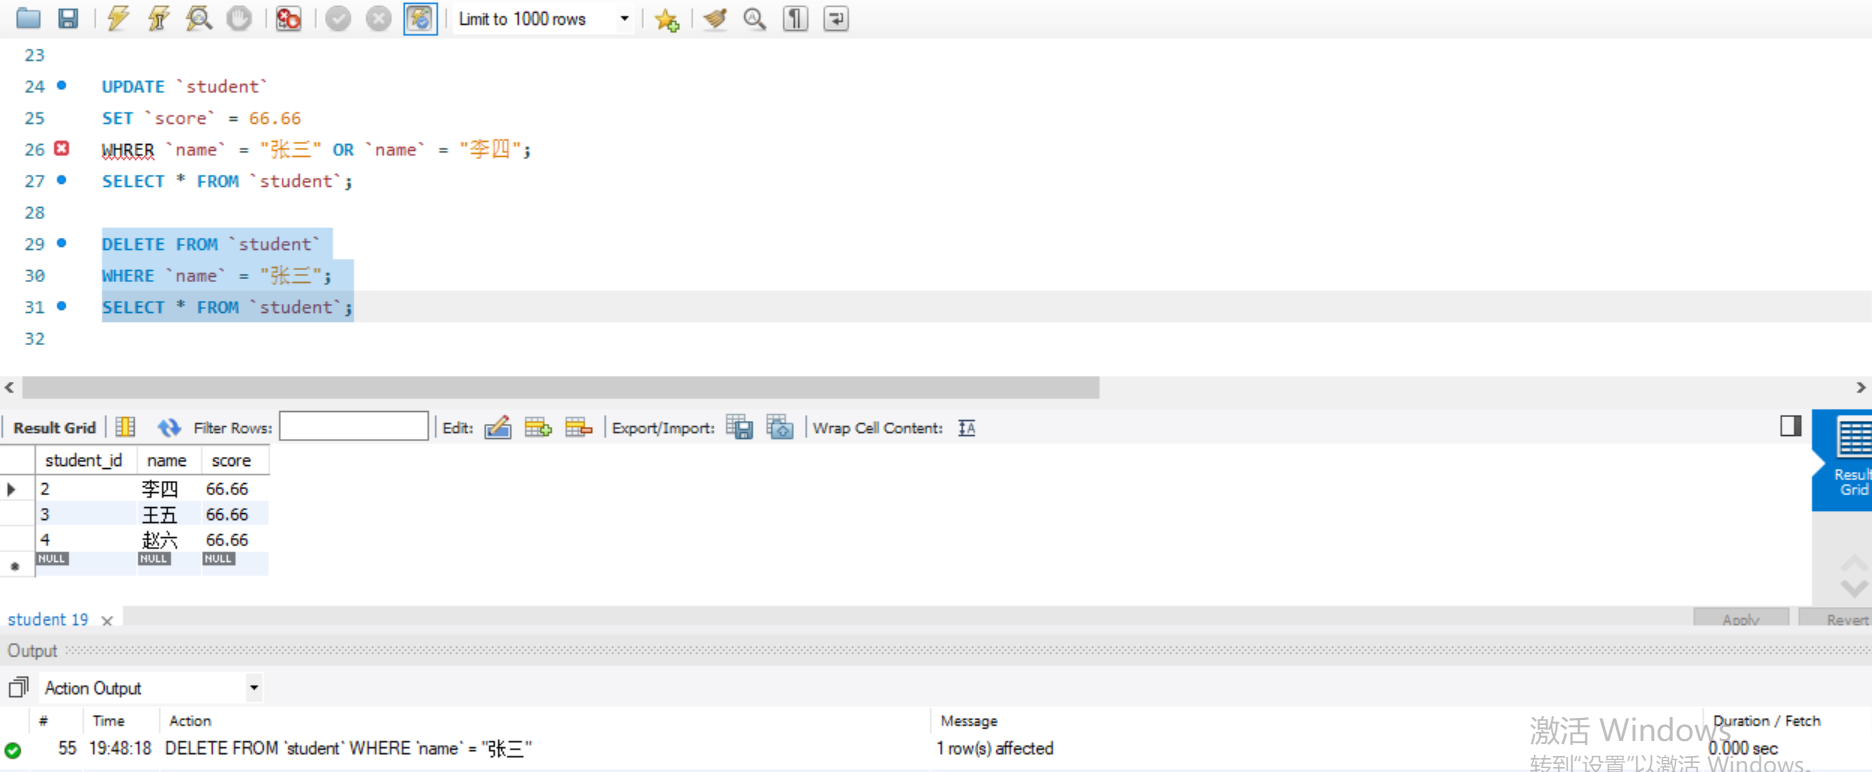Open a SQL script file with folder icon

[28, 18]
